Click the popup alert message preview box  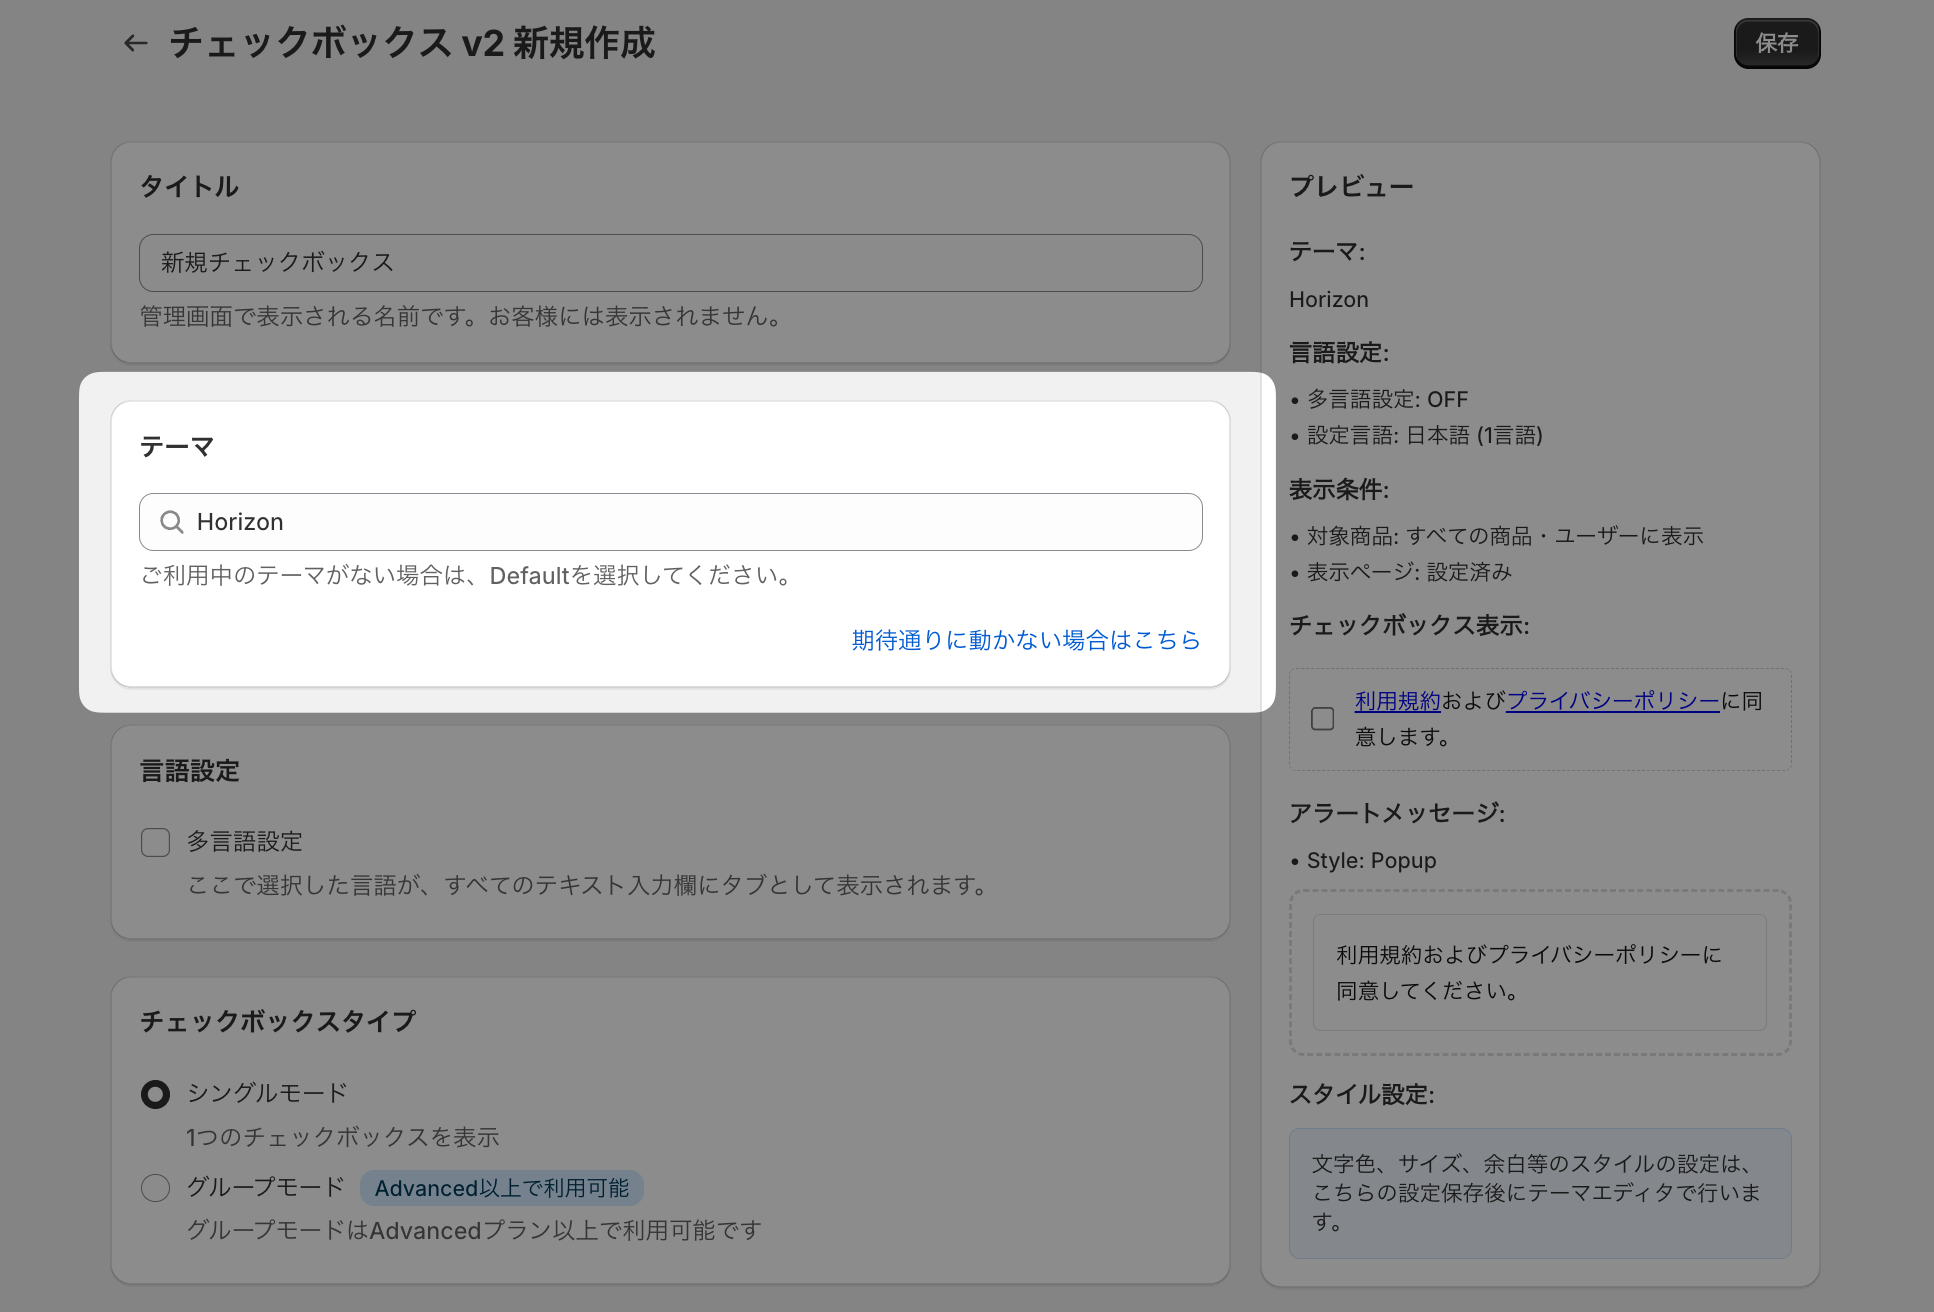tap(1538, 972)
